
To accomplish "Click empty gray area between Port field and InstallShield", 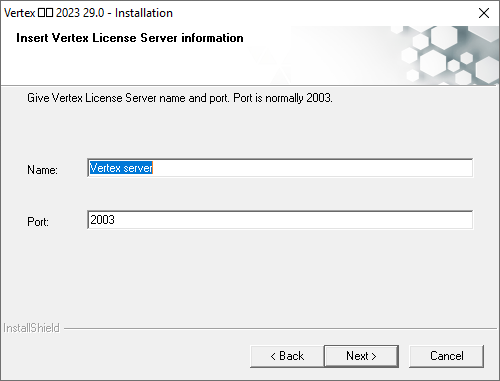I will pos(250,277).
